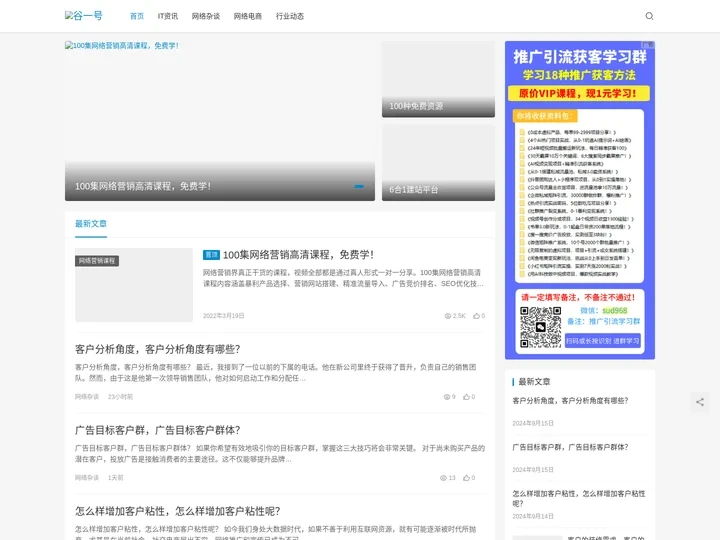The height and width of the screenshot is (540, 720).
Task: Open the 网络电商 menu item
Action: [248, 16]
